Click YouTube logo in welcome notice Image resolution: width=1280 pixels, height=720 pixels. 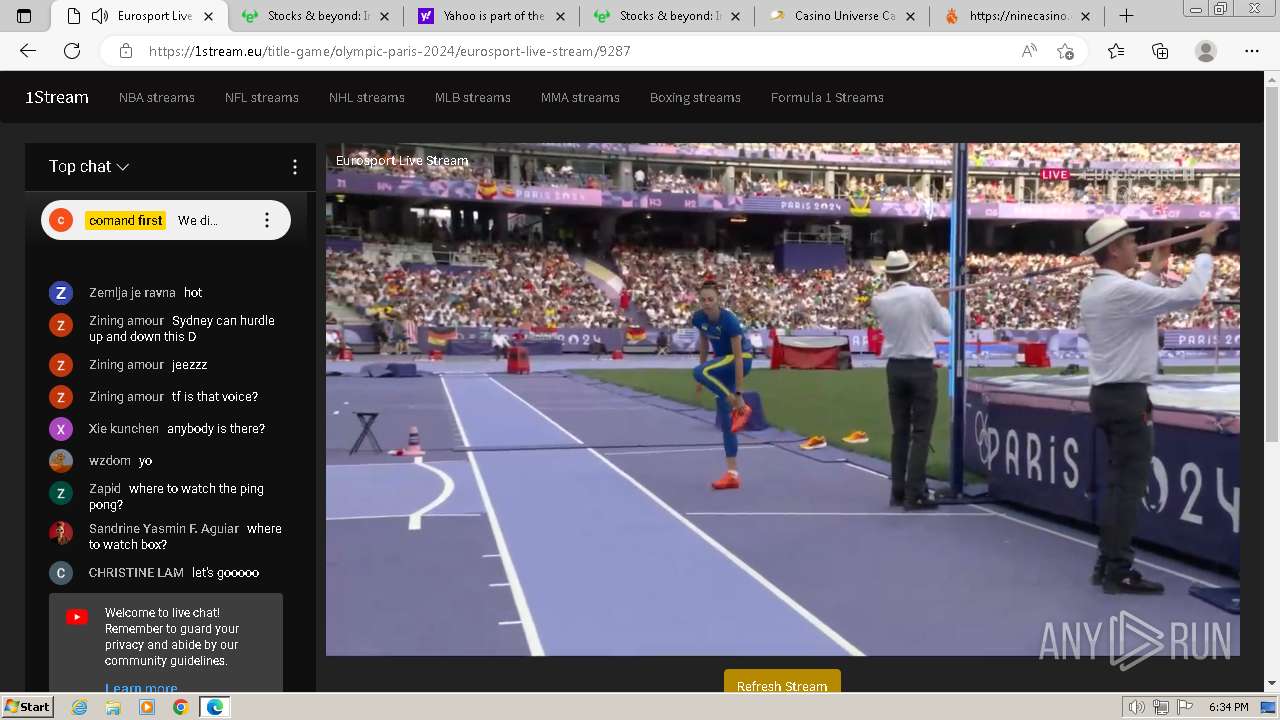click(x=77, y=617)
